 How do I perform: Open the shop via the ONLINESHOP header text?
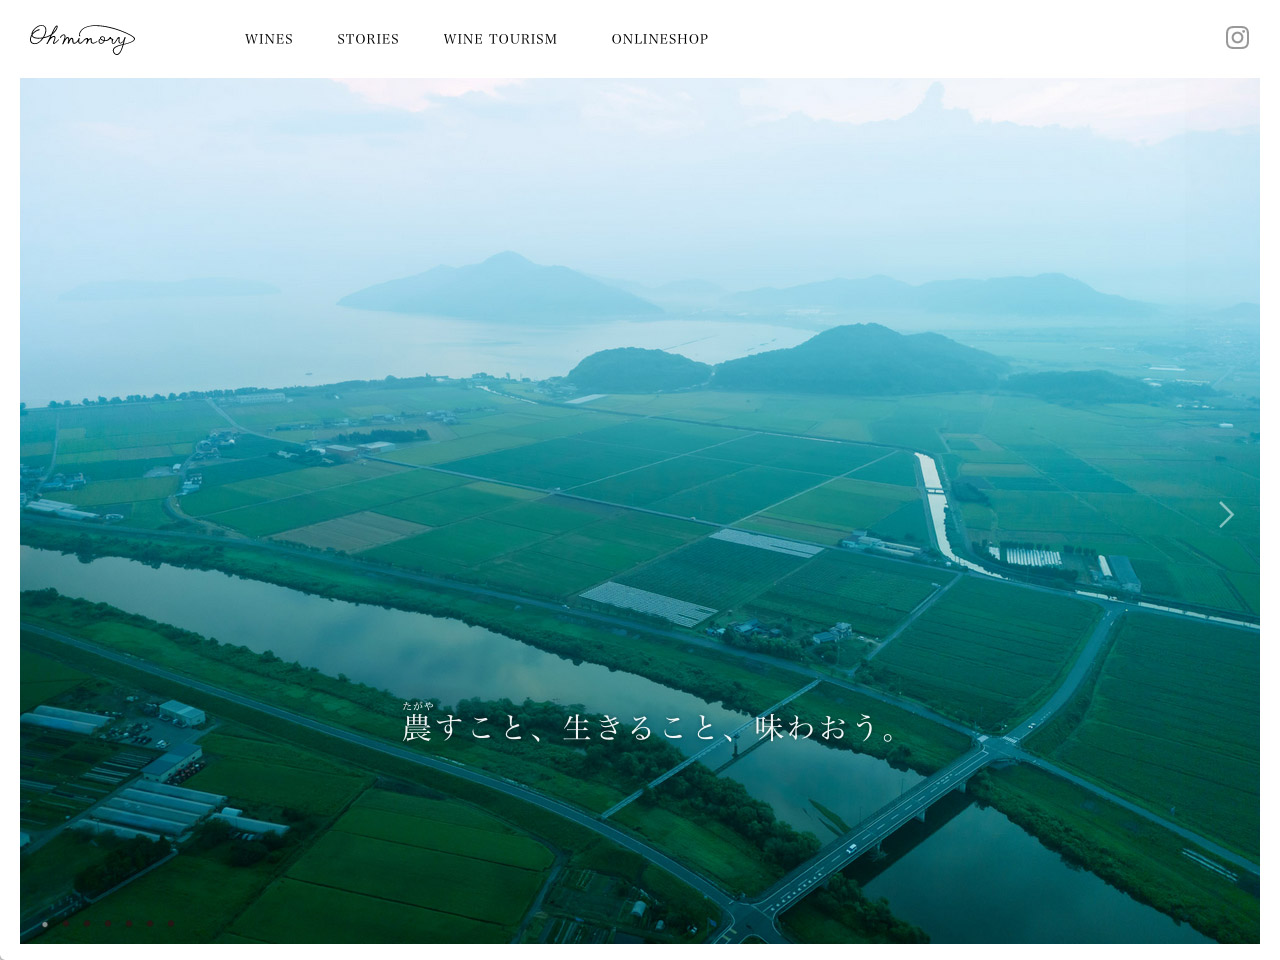pyautogui.click(x=660, y=39)
